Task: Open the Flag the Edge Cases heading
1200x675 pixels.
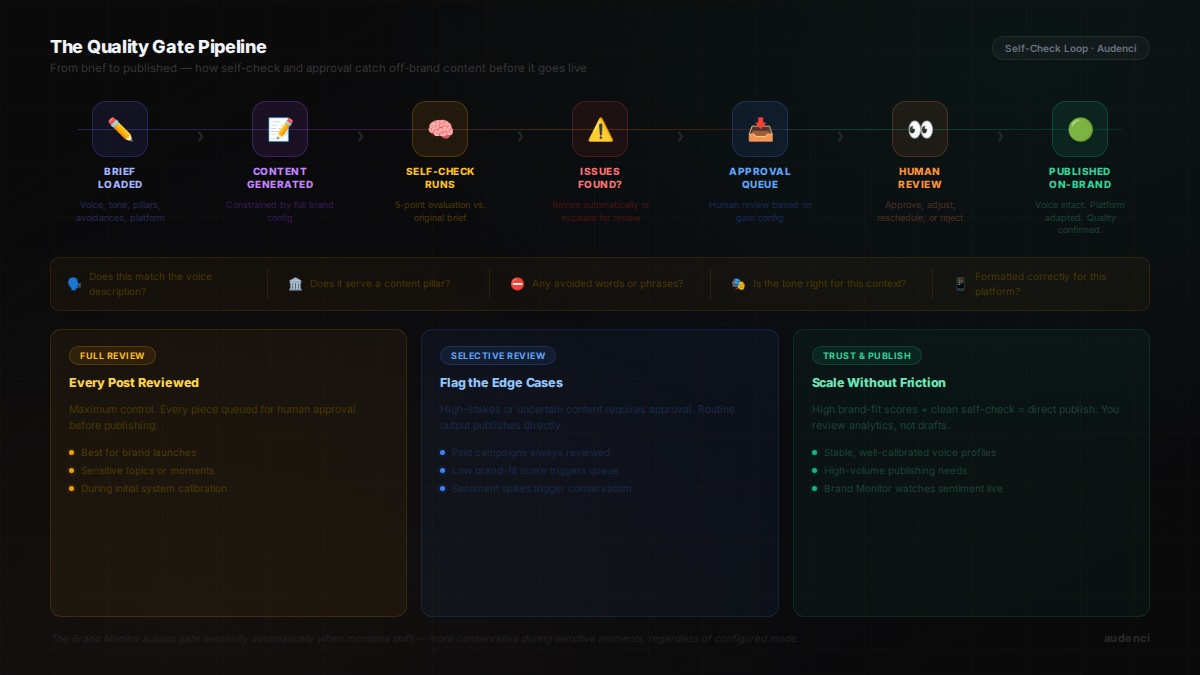Action: [501, 383]
